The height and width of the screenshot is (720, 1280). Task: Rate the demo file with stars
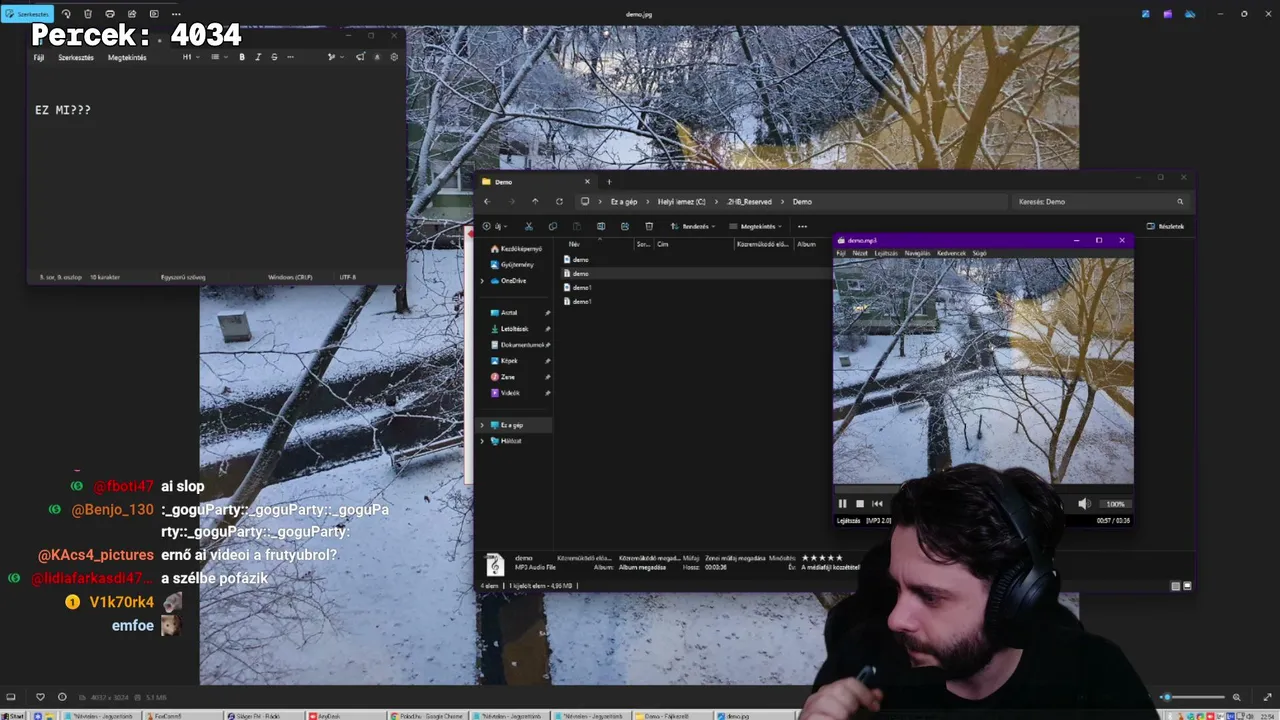point(823,558)
